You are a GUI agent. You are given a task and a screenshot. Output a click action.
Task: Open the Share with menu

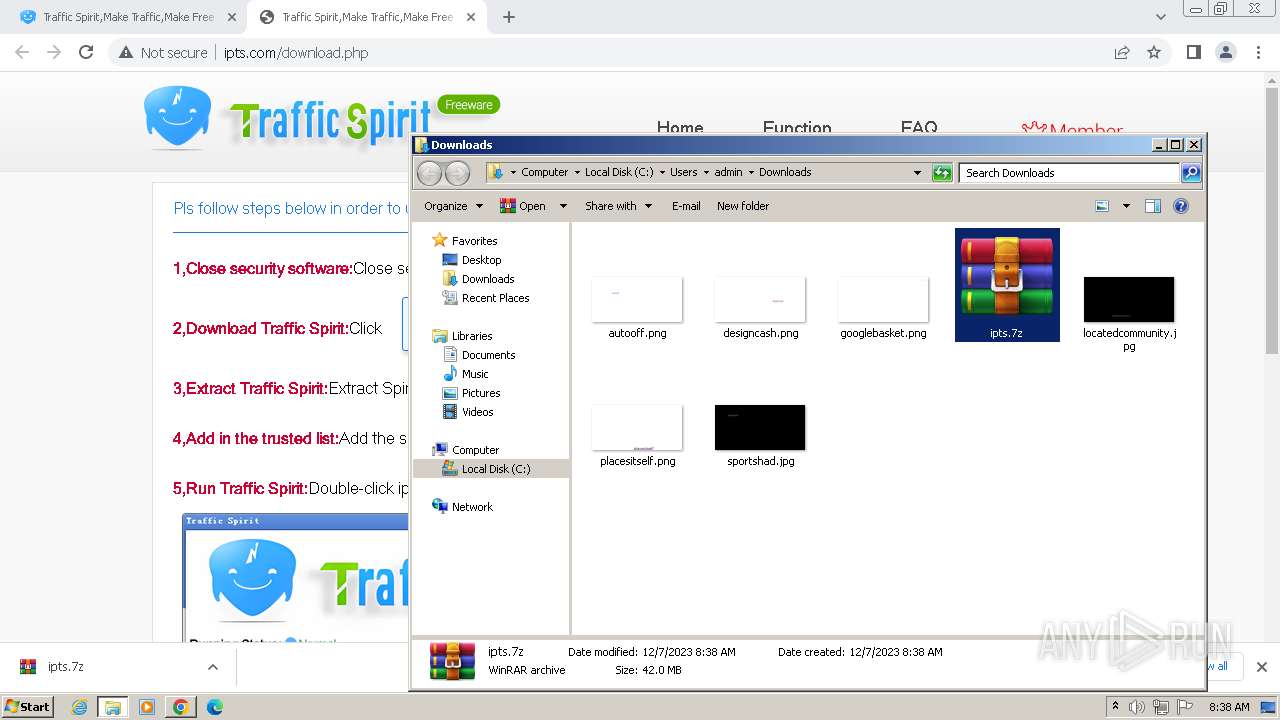pyautogui.click(x=618, y=206)
